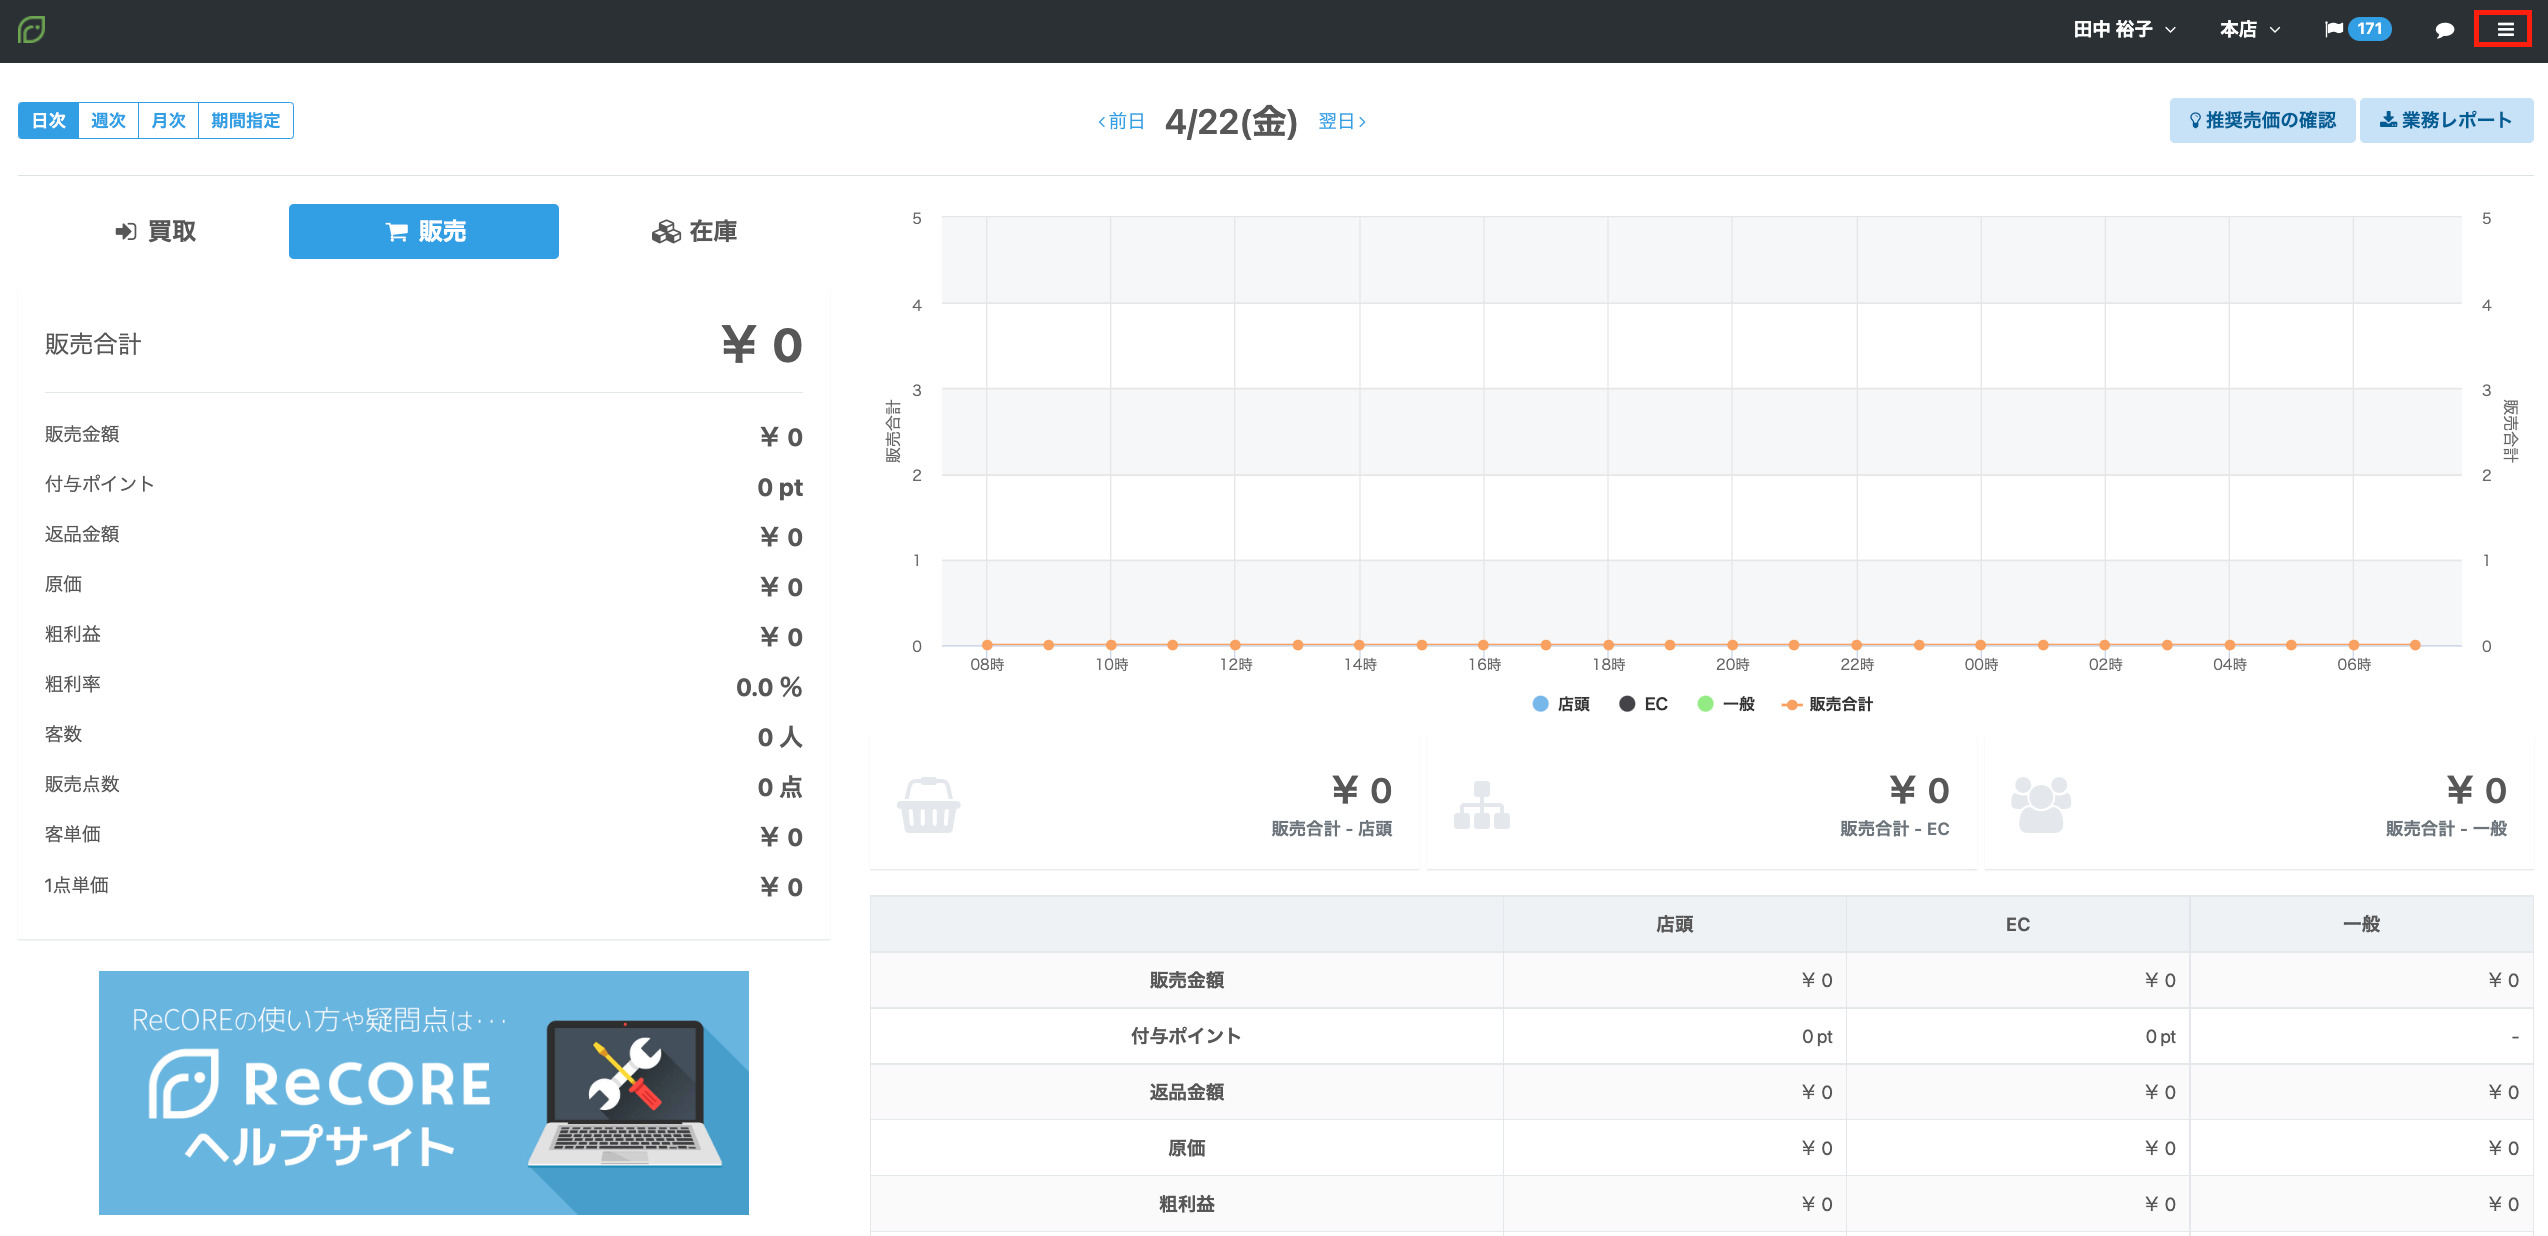2548x1236 pixels.
Task: Toggle 店頭 series in chart legend
Action: tap(1561, 704)
